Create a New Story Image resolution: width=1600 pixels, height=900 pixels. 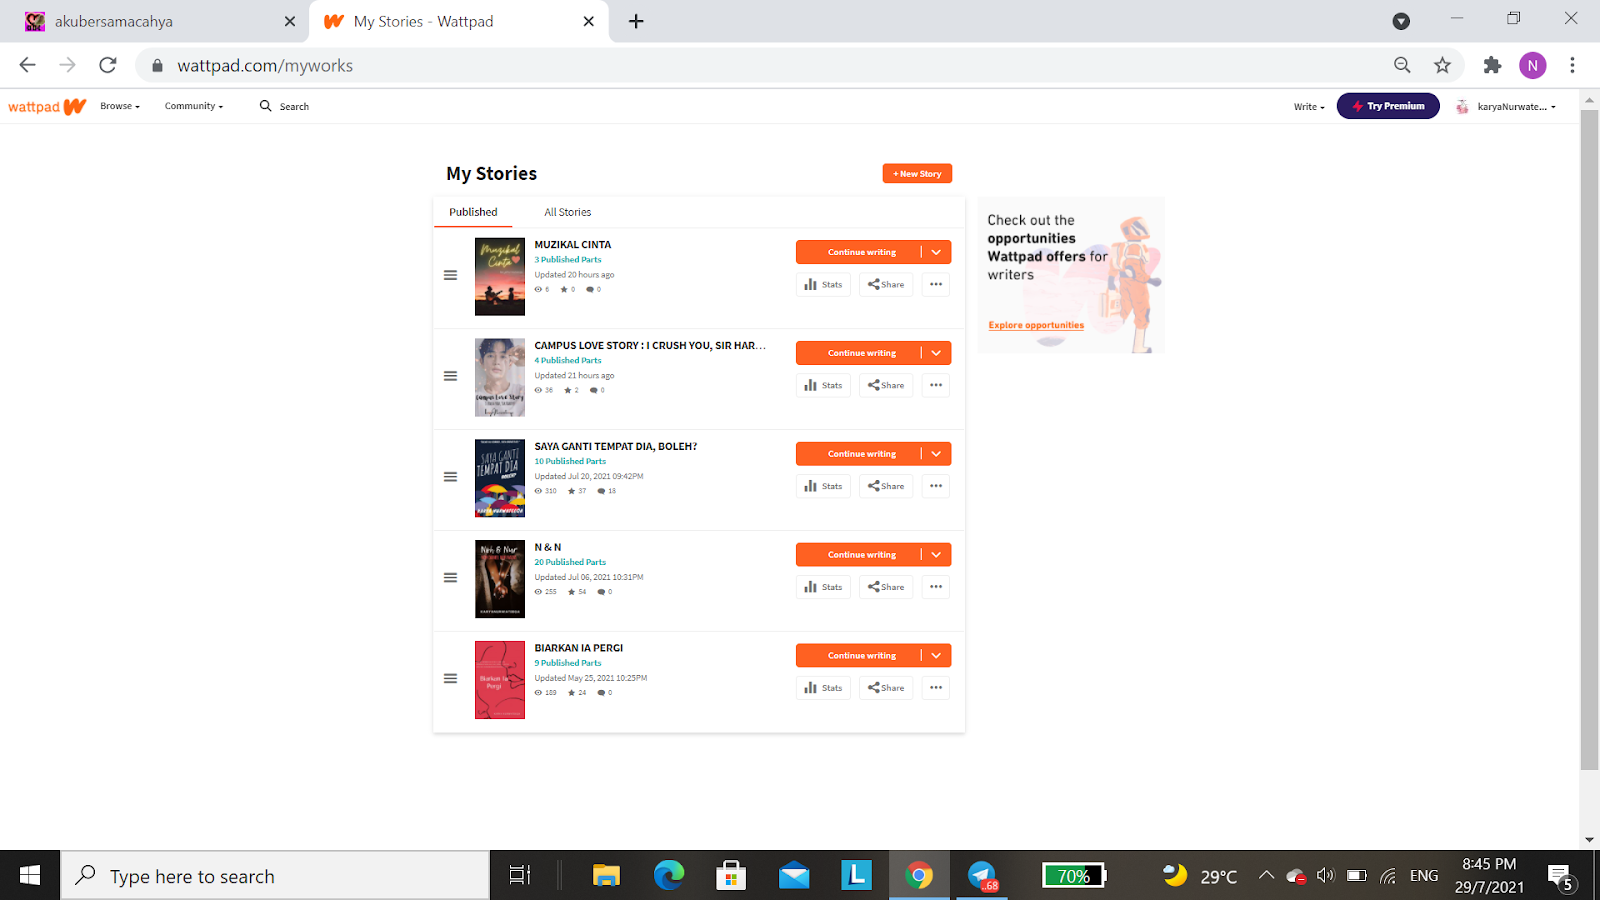point(917,174)
